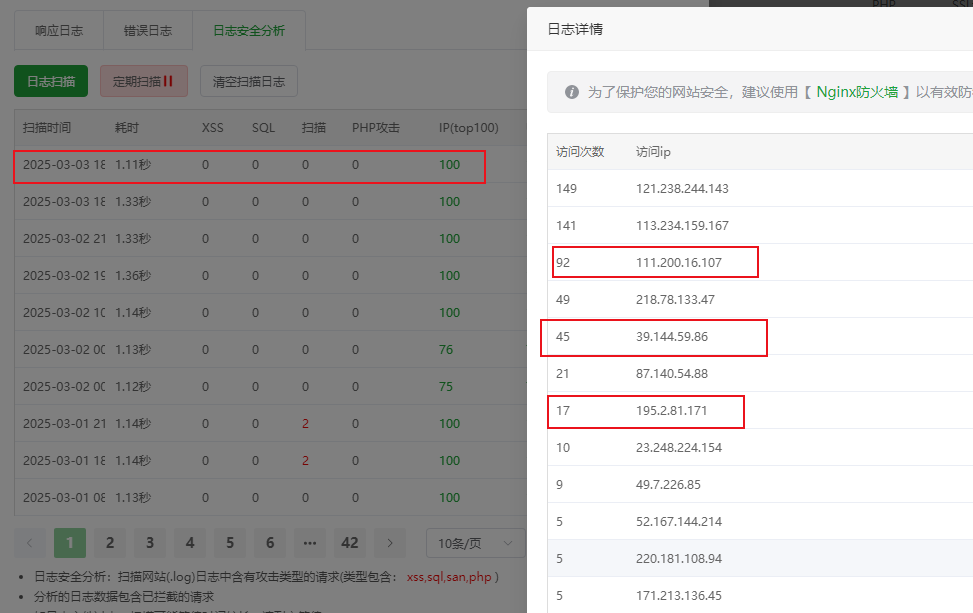This screenshot has width=973, height=613.
Task: Pause scheduled scan via 定期扫描 button
Action: (x=143, y=81)
